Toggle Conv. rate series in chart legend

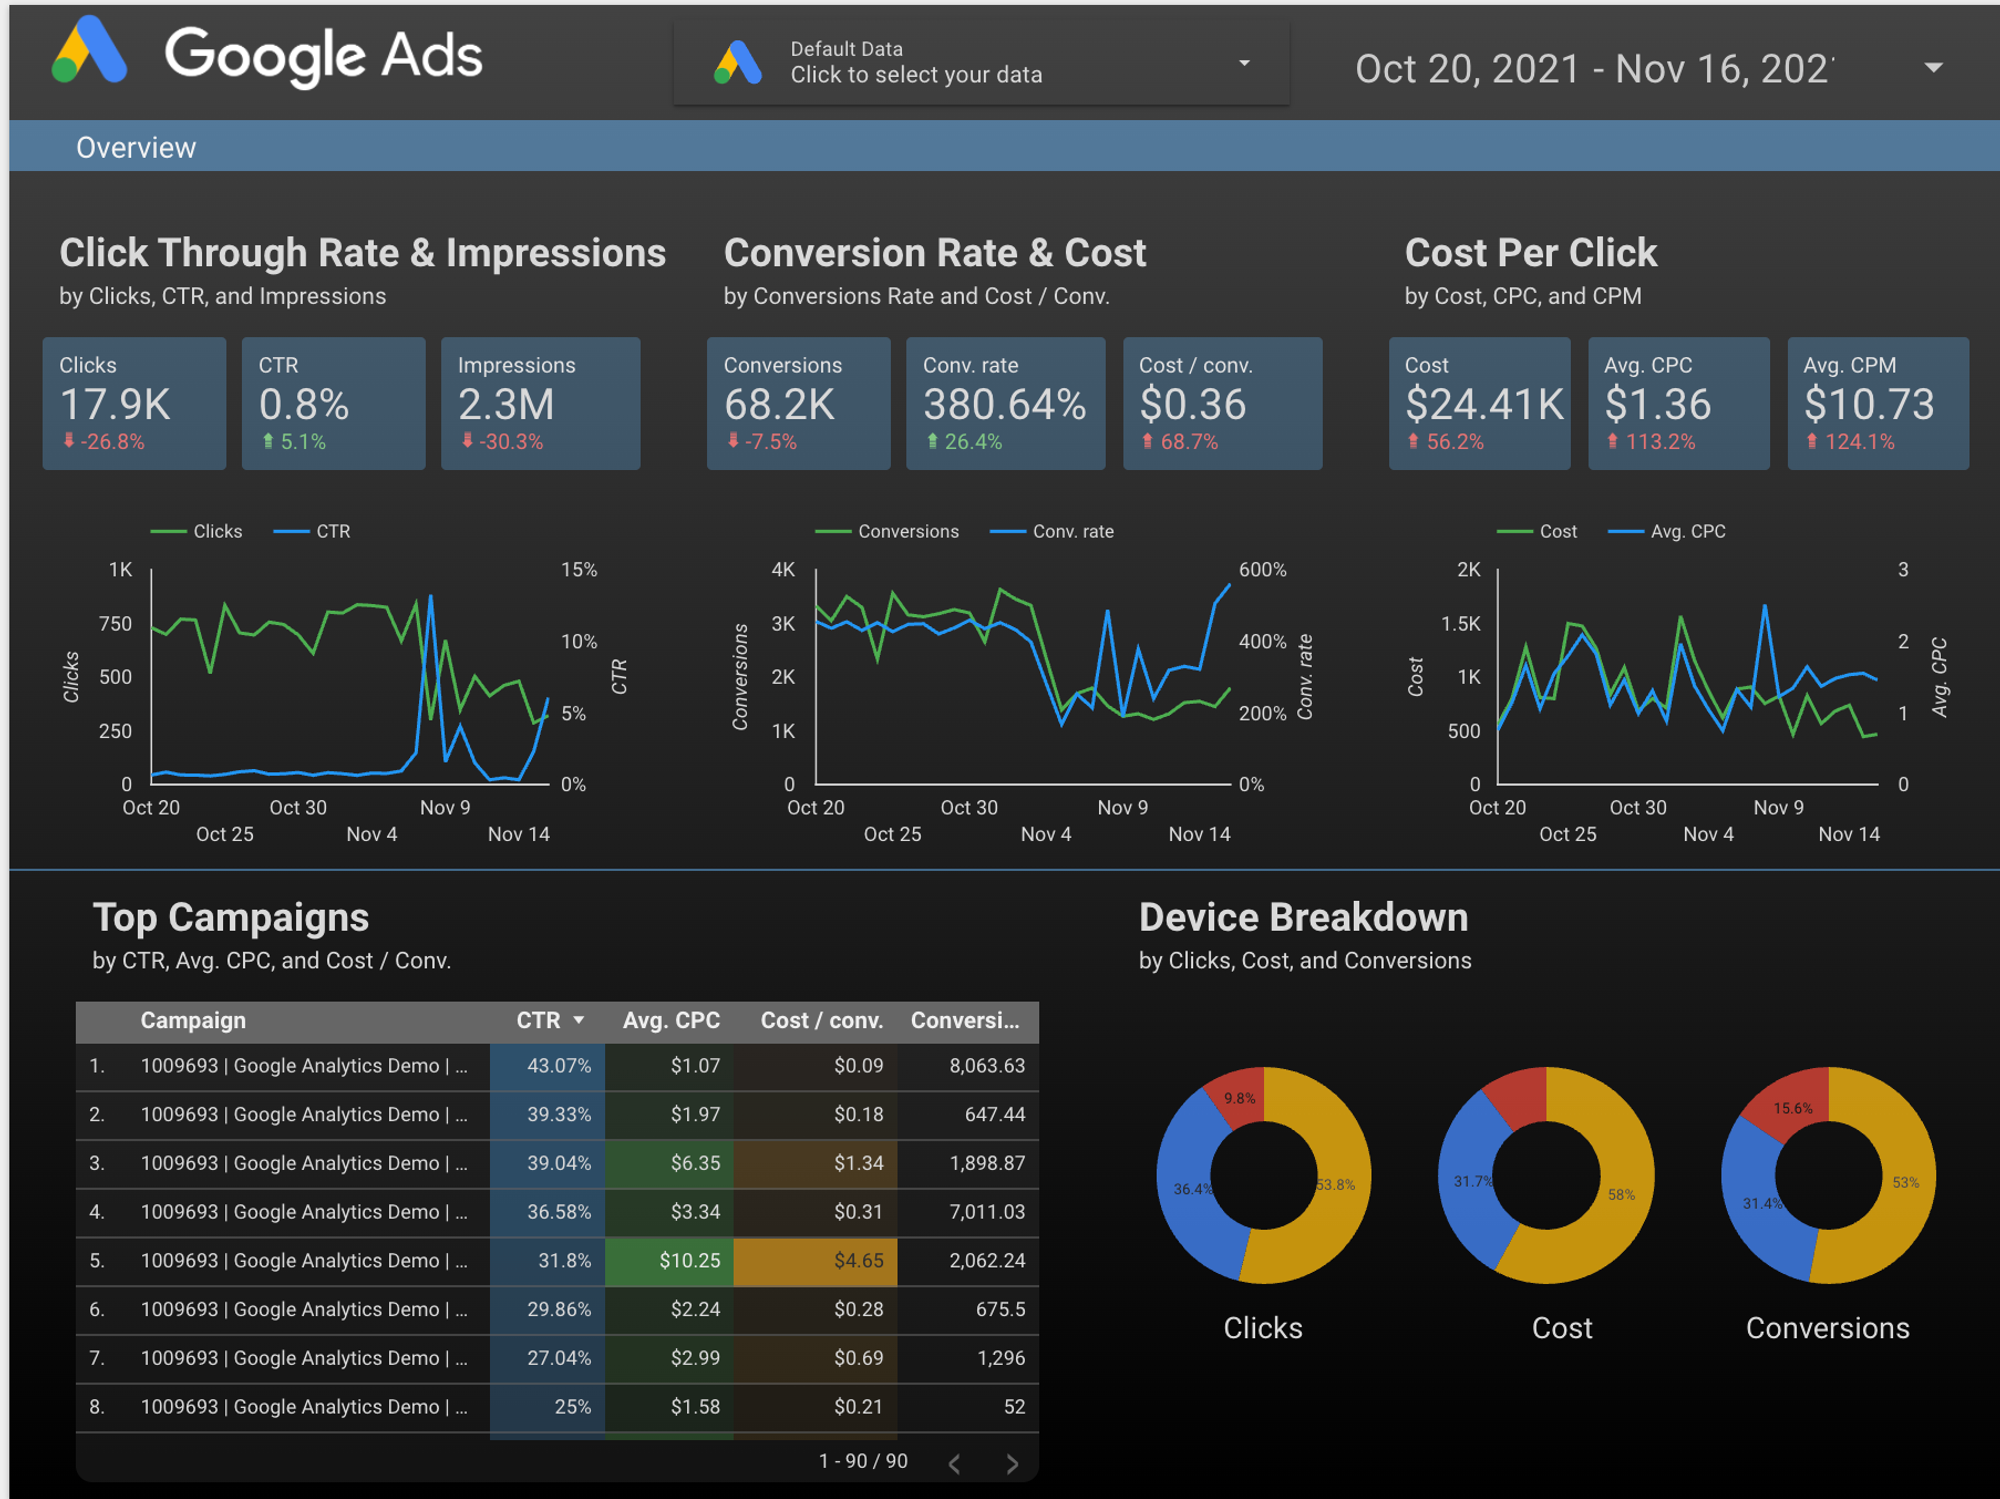pos(1052,531)
